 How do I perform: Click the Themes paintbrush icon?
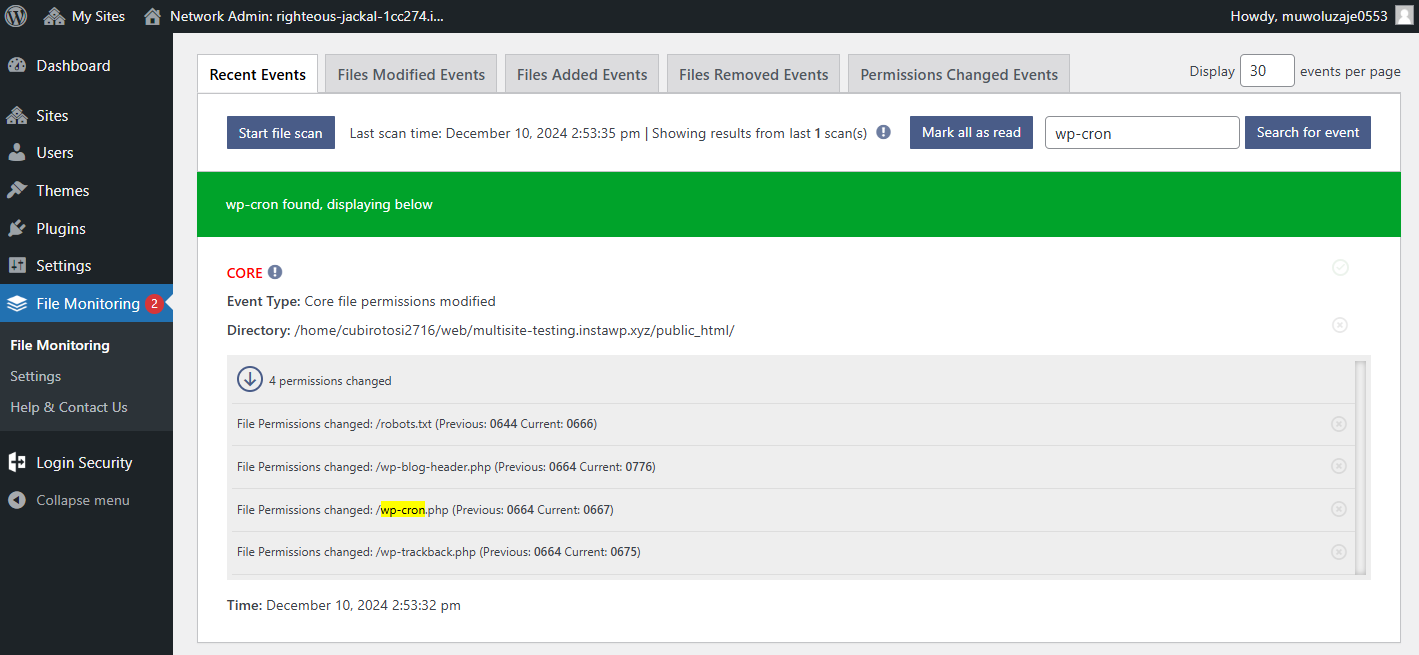coord(17,191)
